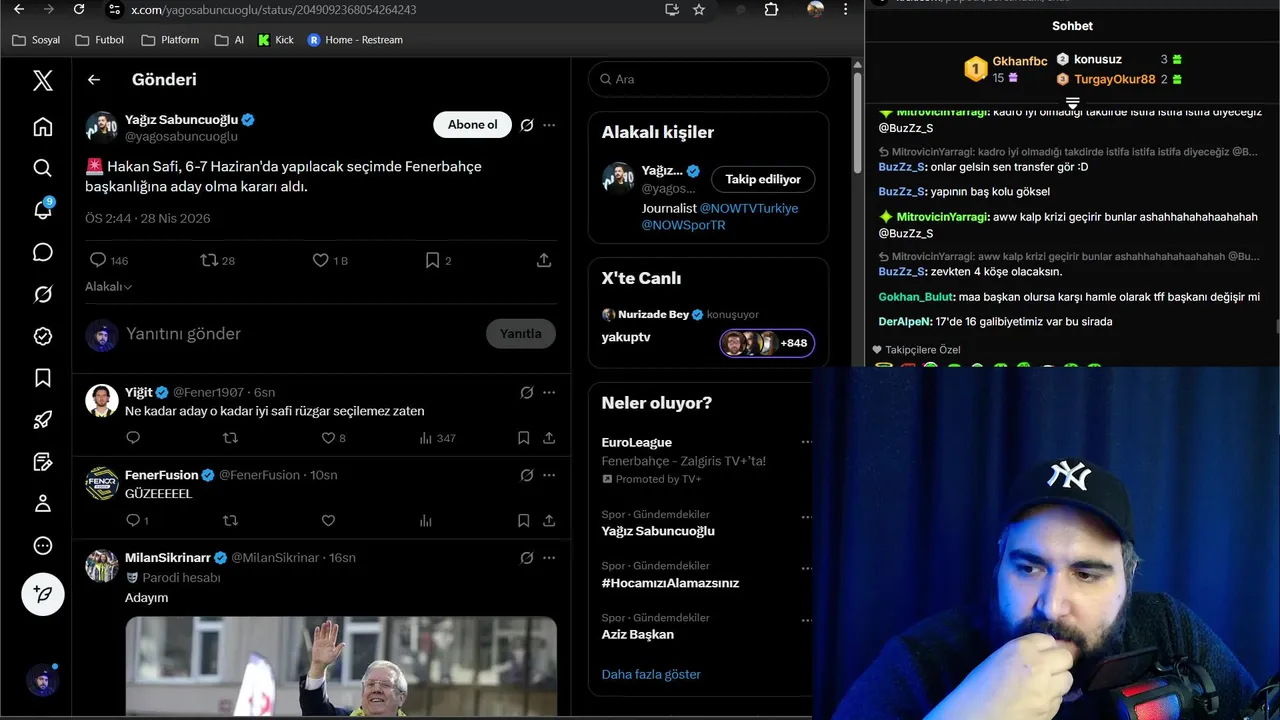Bookmark the FenerFusion reply

[x=524, y=521]
